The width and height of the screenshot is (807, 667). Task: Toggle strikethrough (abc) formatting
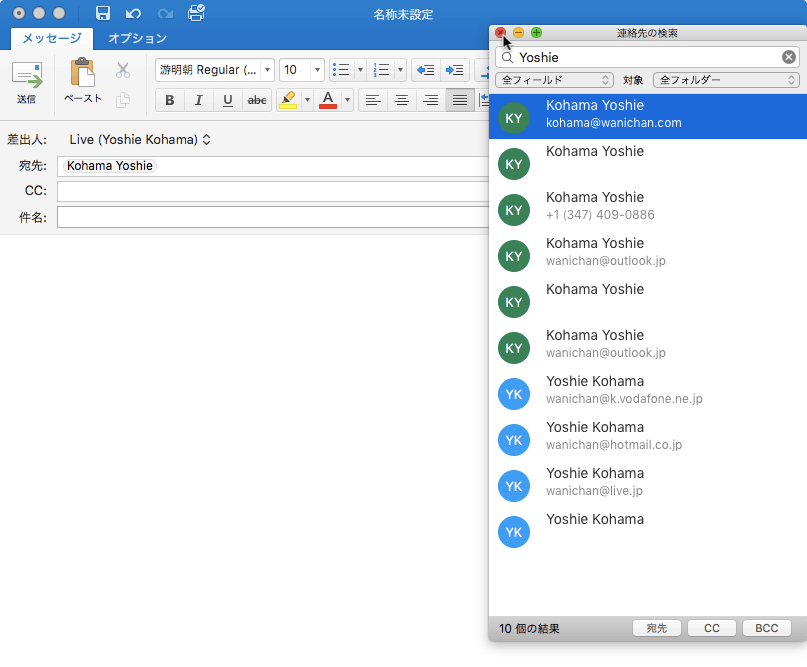[257, 100]
